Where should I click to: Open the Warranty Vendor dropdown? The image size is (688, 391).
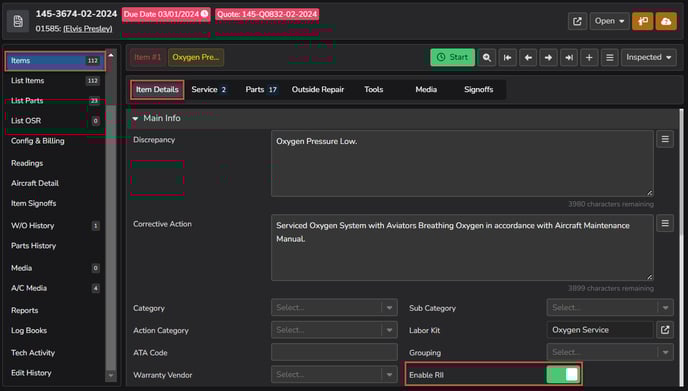coord(334,374)
